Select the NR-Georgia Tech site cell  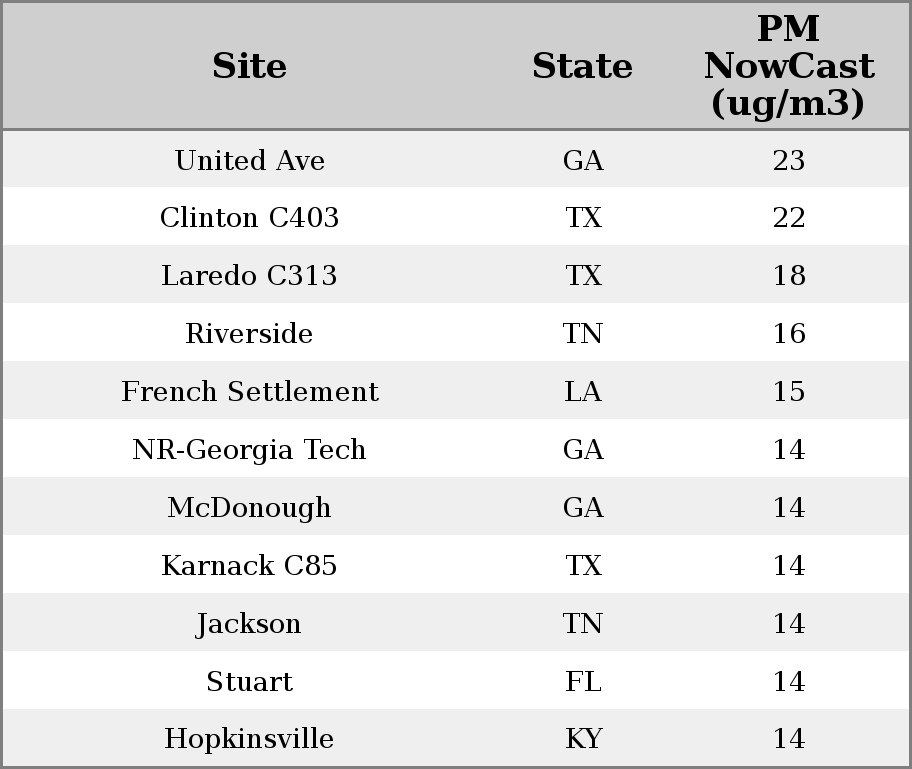(x=249, y=450)
